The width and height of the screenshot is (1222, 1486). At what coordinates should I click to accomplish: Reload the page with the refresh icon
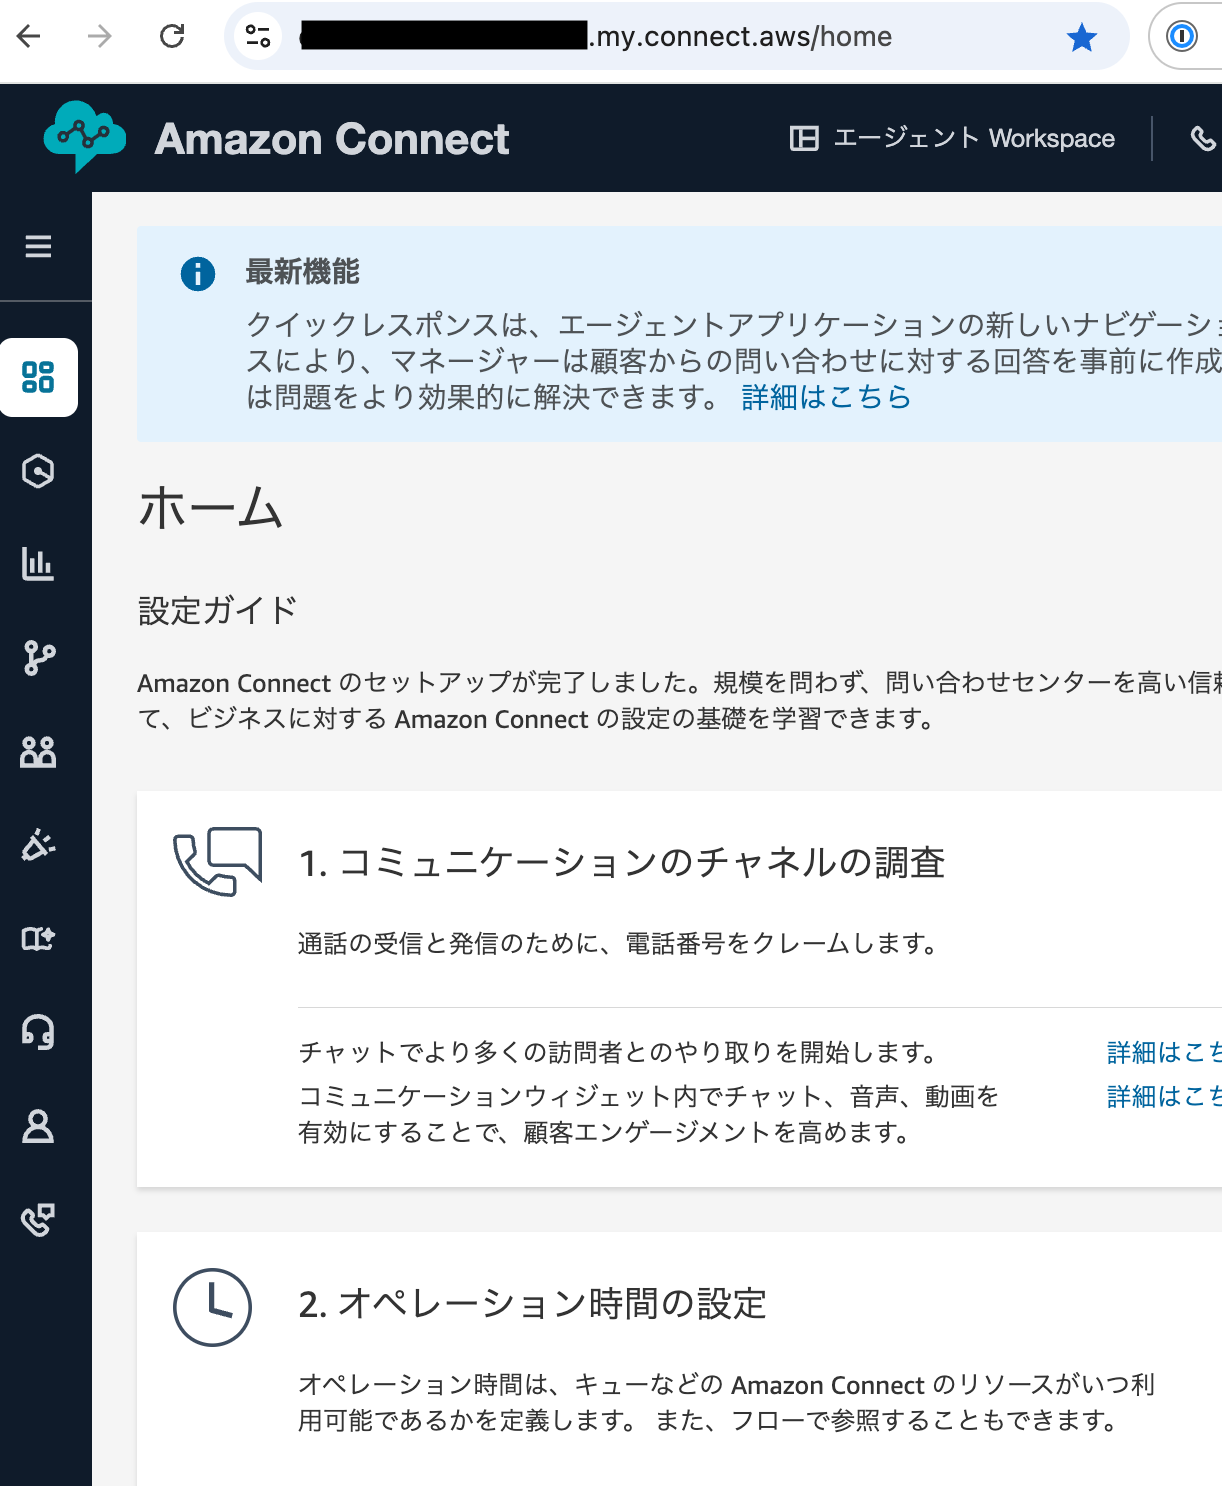click(x=172, y=37)
